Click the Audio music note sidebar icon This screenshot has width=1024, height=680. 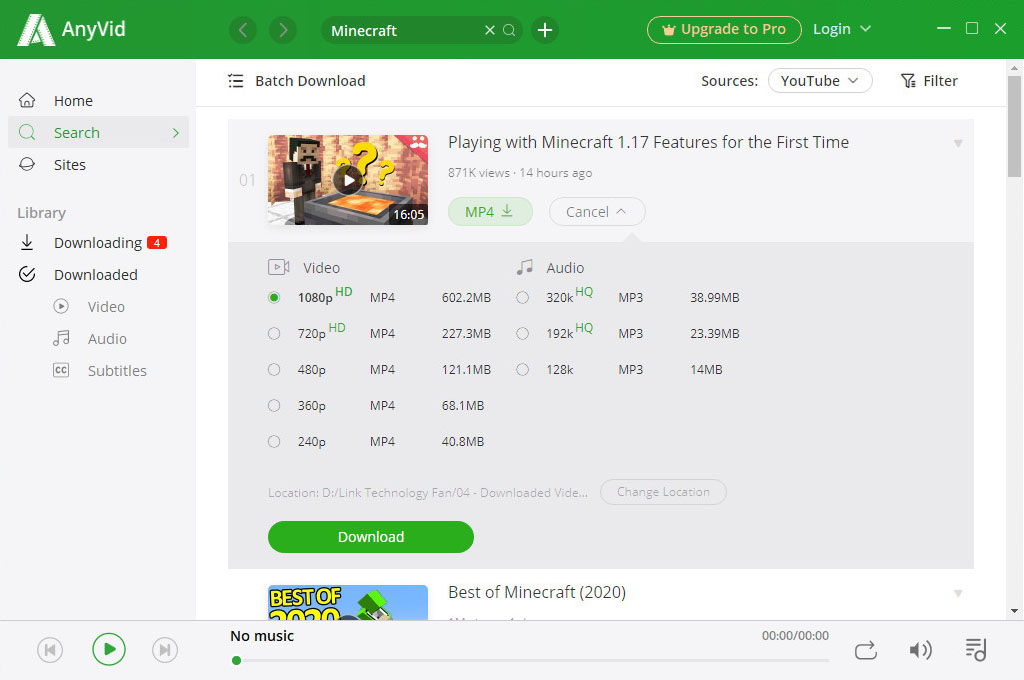[61, 338]
